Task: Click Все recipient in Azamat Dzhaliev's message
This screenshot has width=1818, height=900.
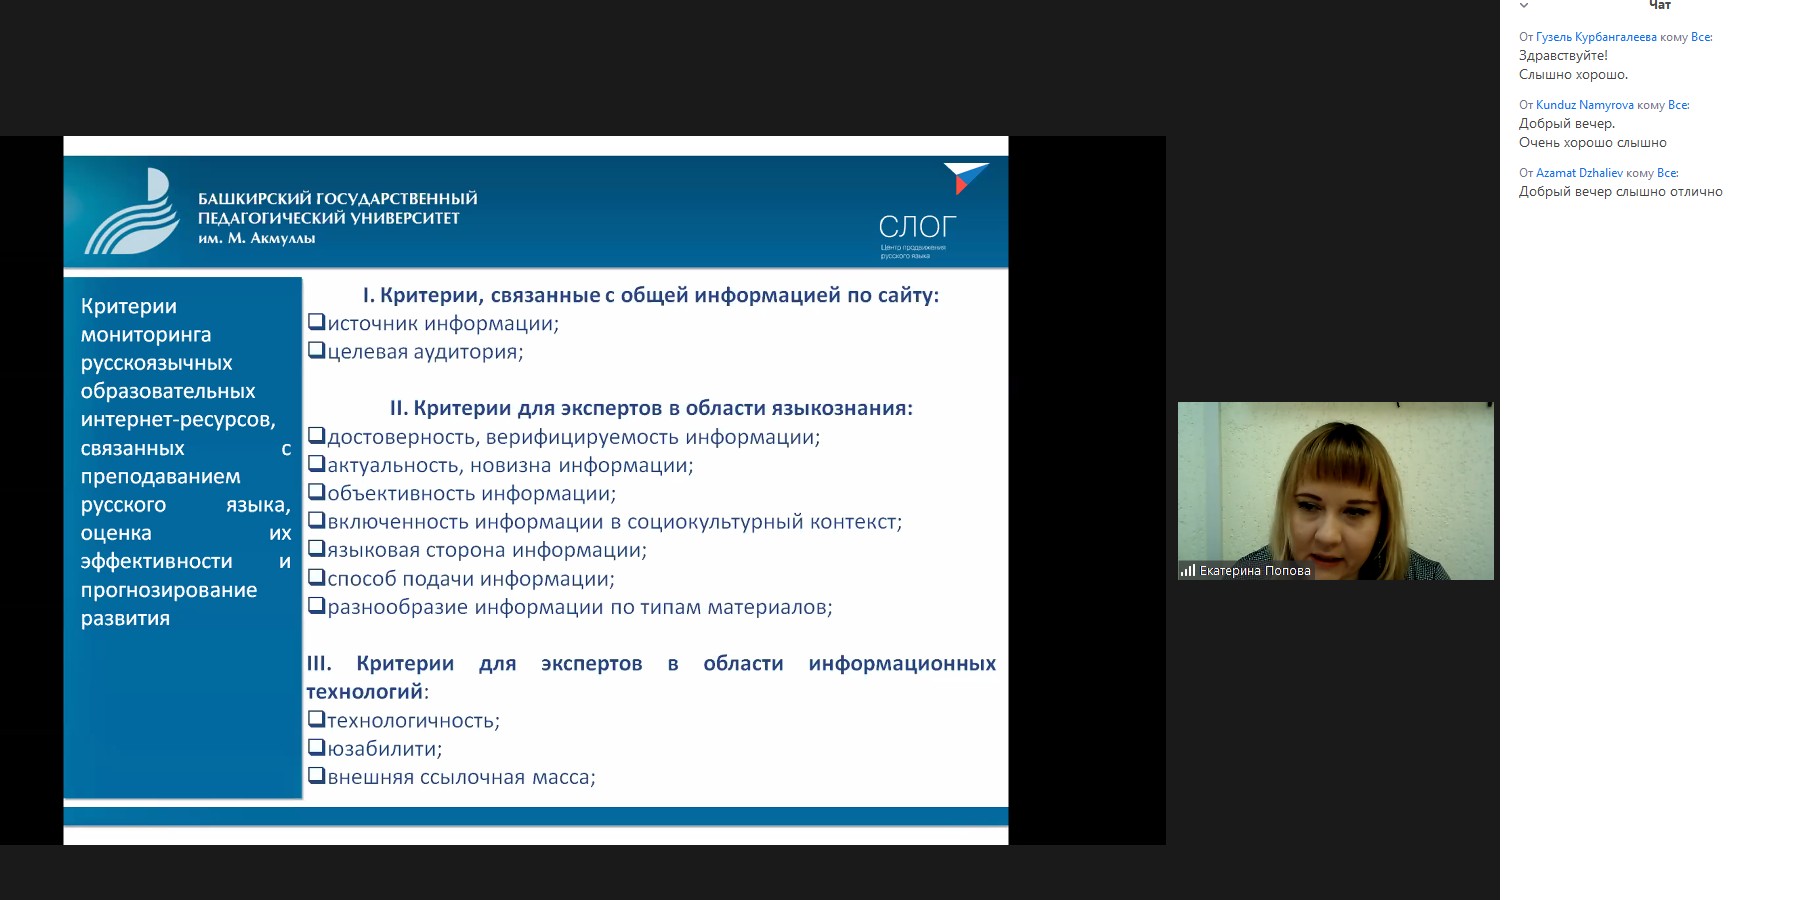Action: tap(1667, 173)
